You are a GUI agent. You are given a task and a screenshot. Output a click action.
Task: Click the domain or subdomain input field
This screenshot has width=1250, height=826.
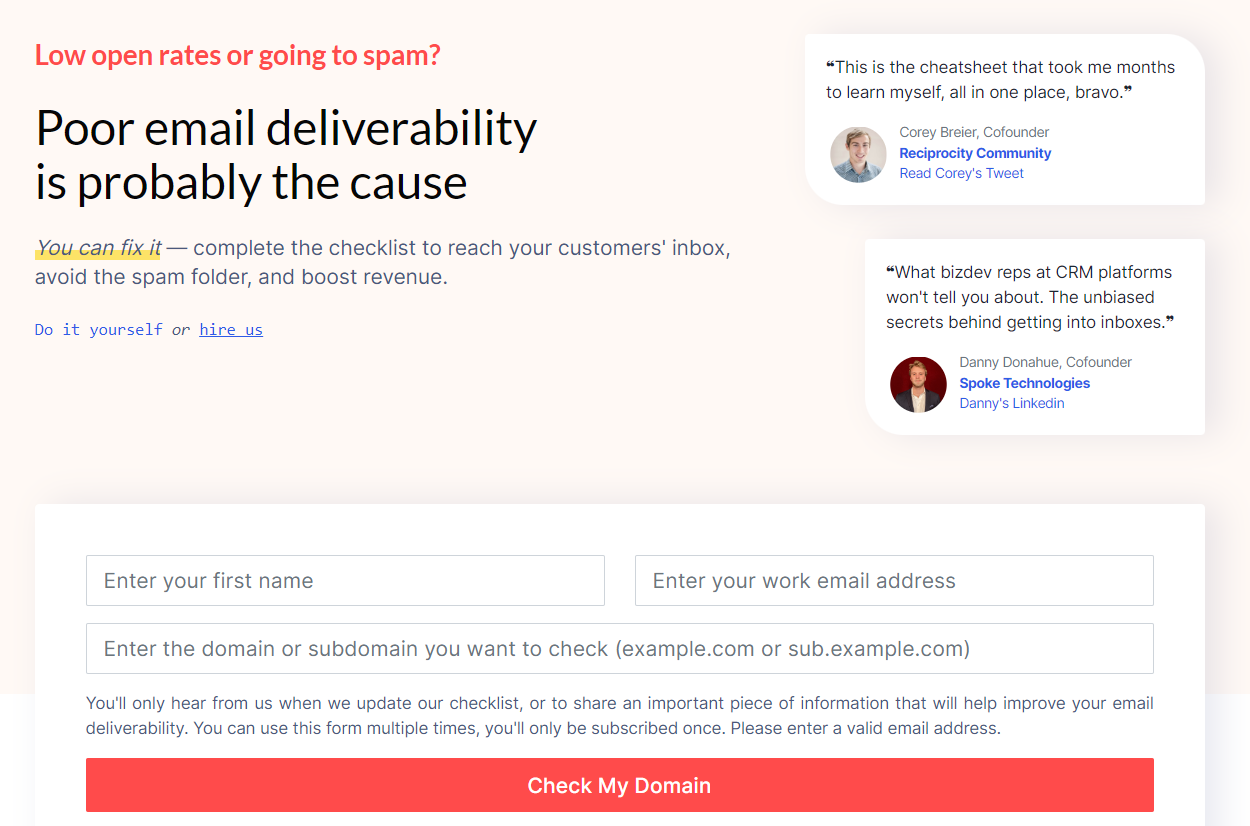click(619, 648)
